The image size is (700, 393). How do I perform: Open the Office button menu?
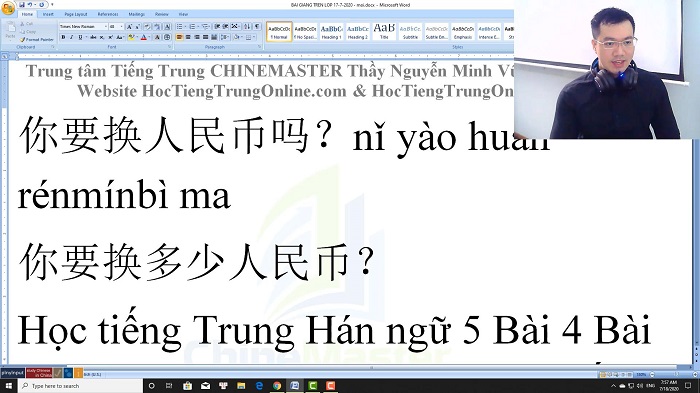[x=8, y=8]
